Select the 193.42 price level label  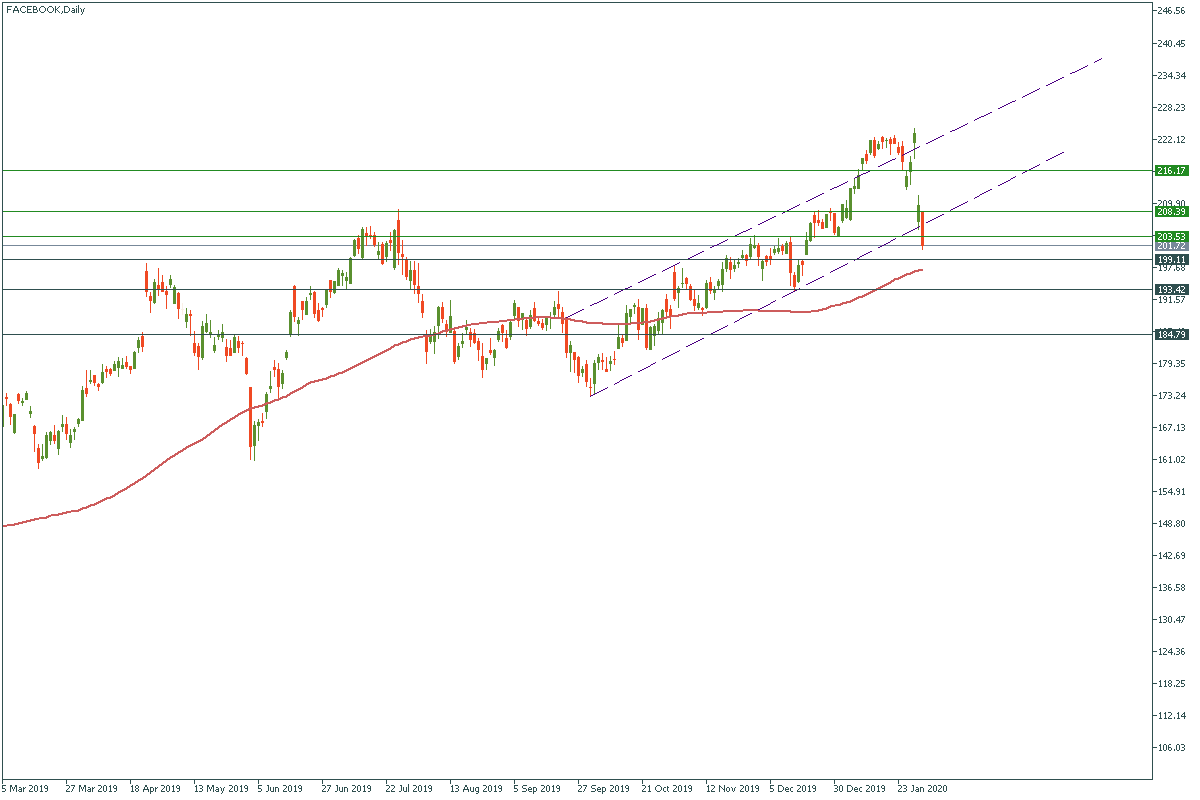pos(1169,289)
